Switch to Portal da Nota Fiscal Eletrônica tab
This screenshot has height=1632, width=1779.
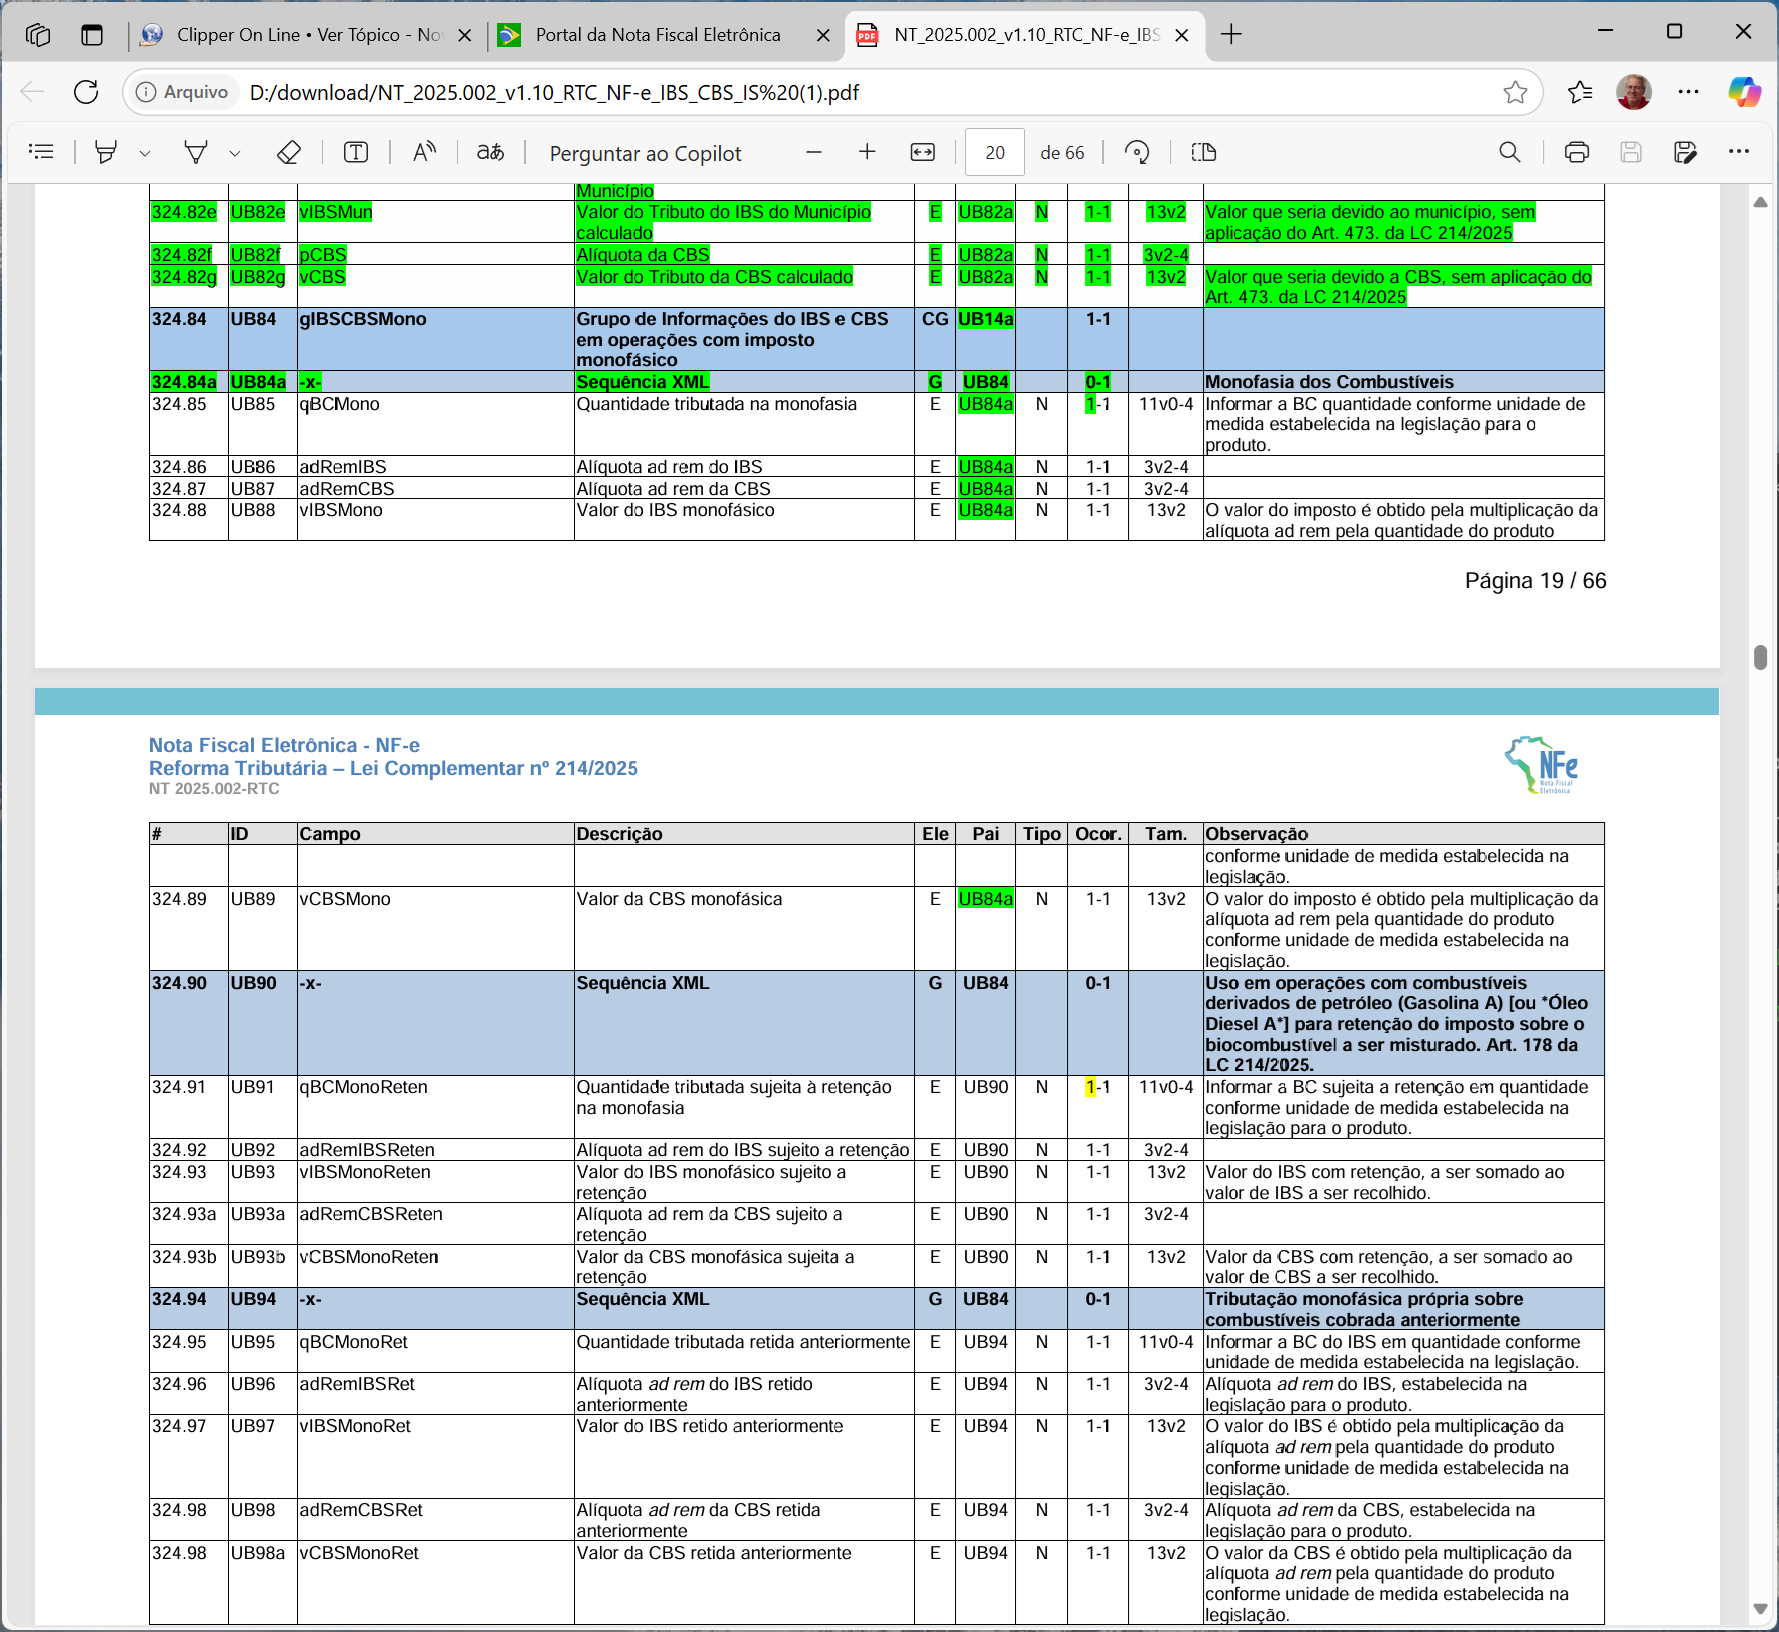pyautogui.click(x=657, y=35)
